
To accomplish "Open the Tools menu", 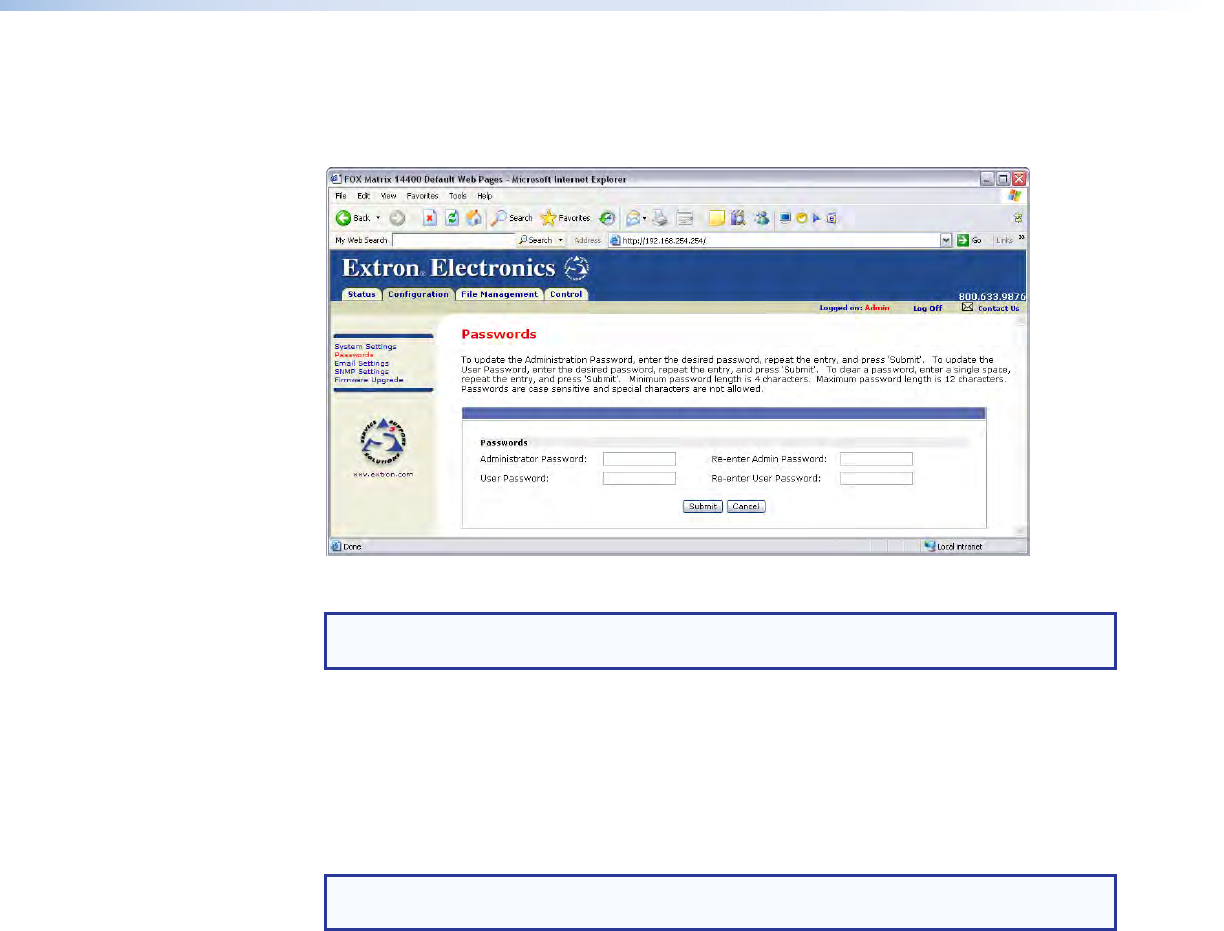I will [458, 196].
